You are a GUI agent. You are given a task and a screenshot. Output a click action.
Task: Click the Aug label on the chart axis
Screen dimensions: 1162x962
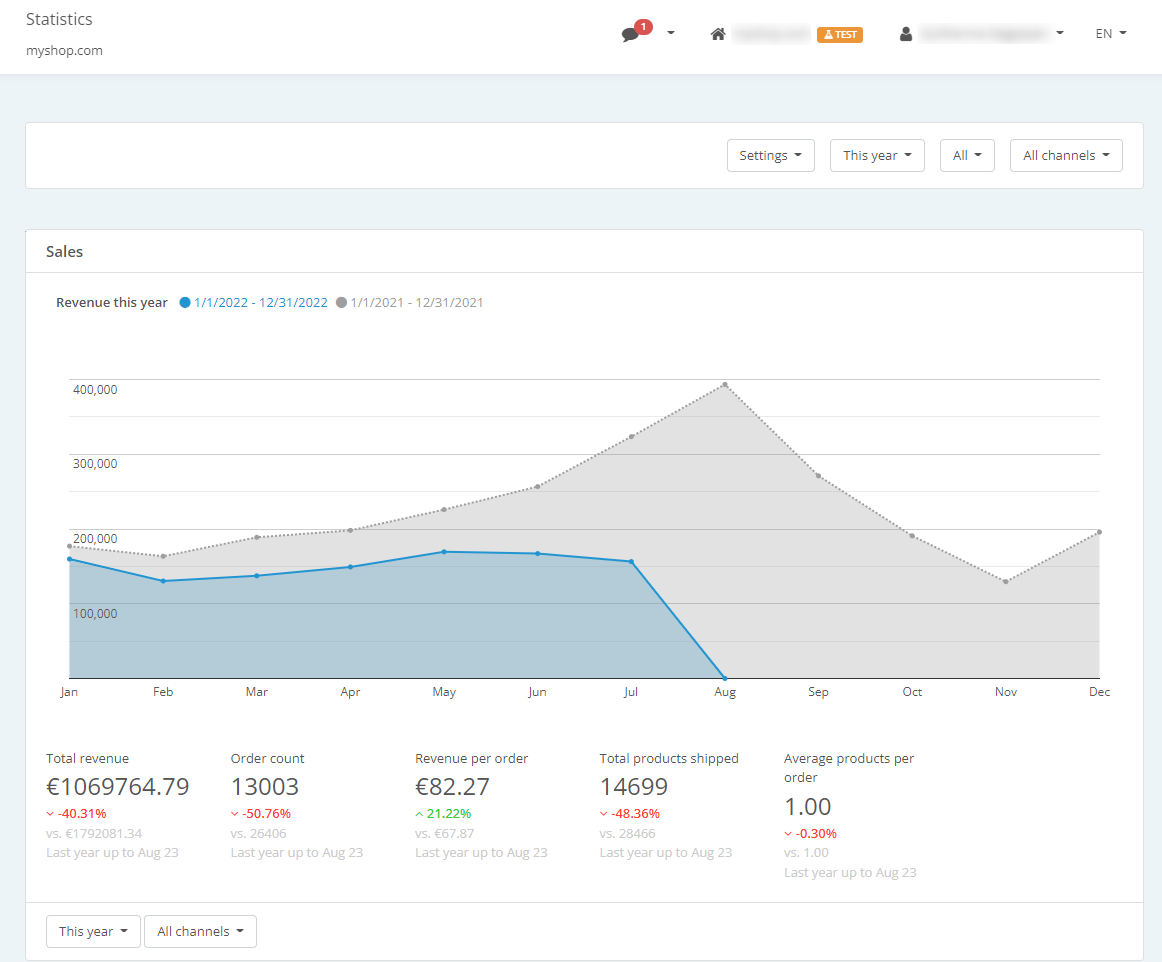(x=725, y=691)
